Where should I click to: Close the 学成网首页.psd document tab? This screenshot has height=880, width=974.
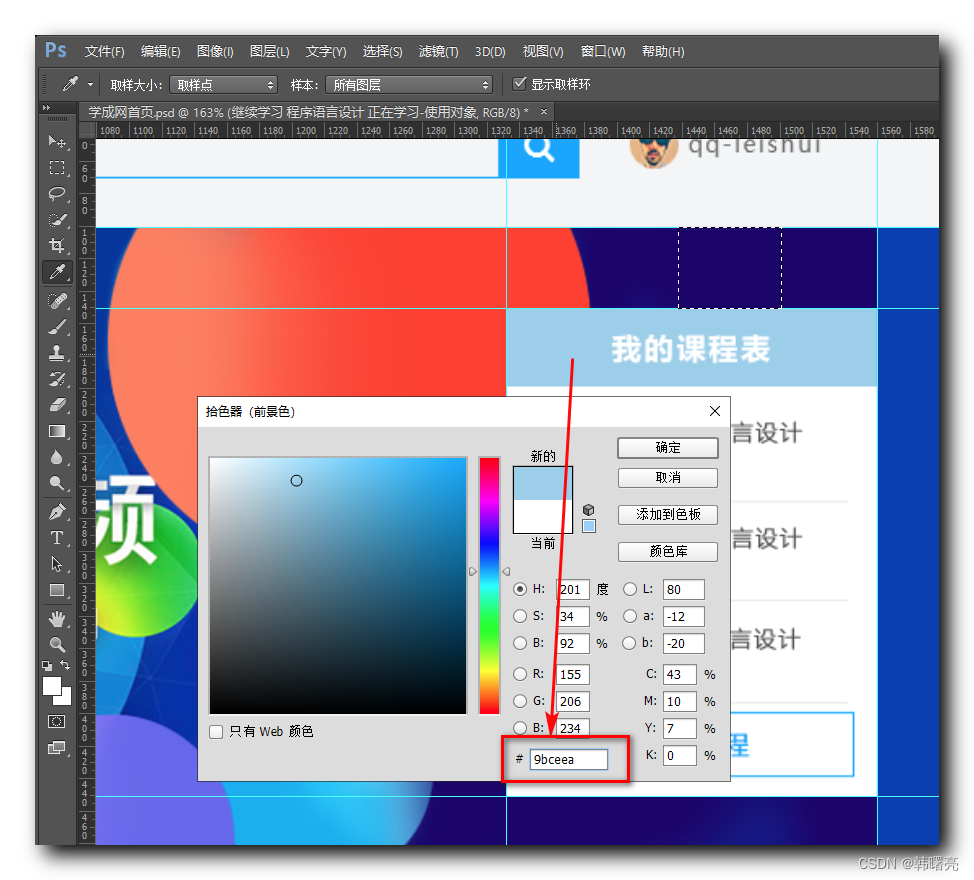click(x=544, y=112)
